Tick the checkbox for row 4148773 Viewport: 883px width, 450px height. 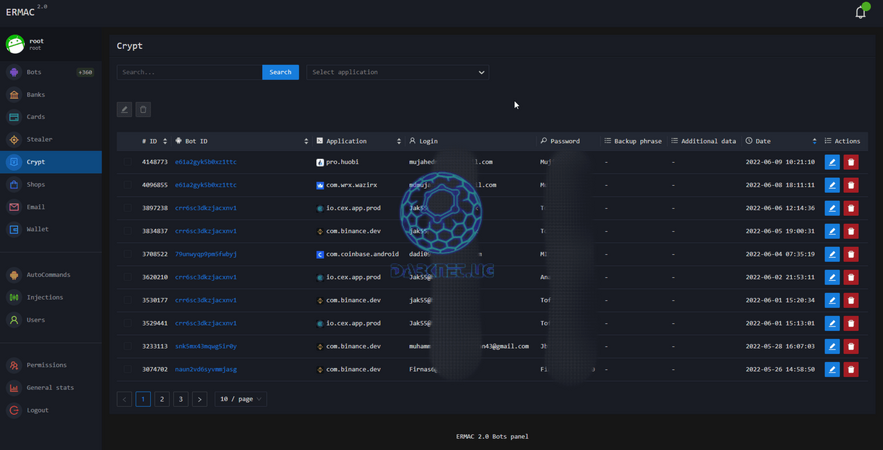point(128,162)
